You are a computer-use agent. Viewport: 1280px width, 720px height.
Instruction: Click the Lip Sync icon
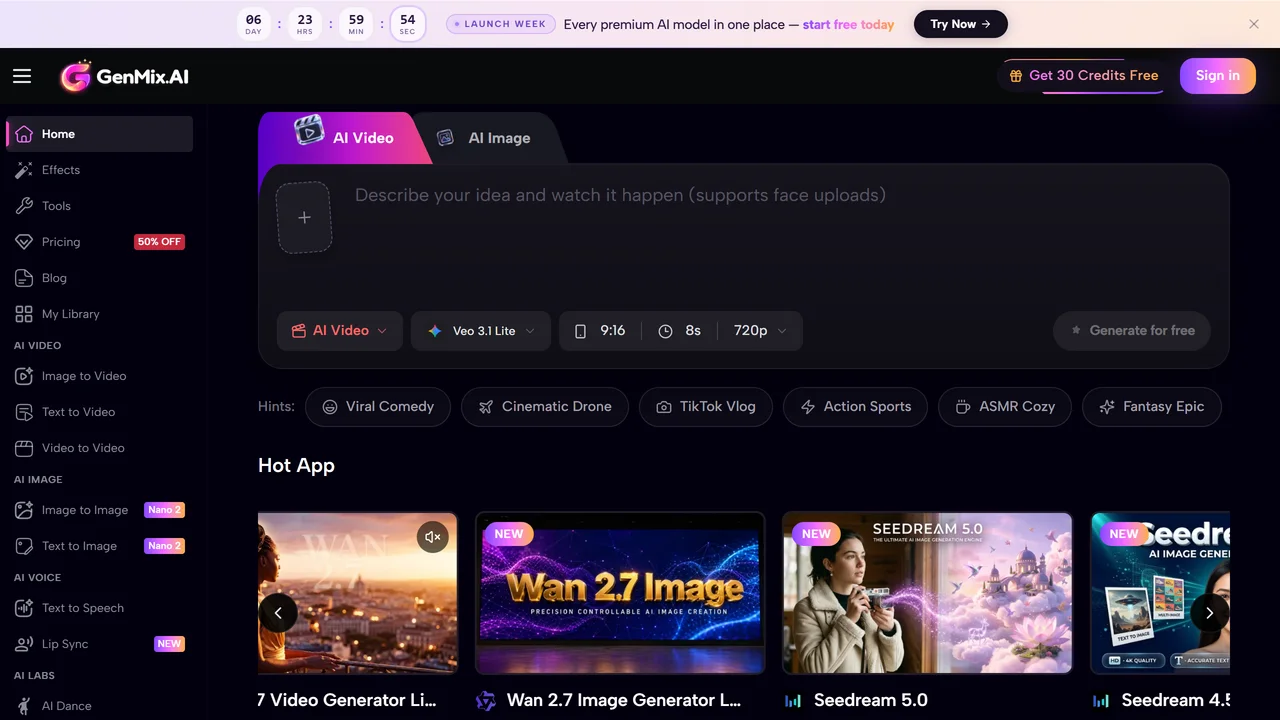tap(24, 644)
